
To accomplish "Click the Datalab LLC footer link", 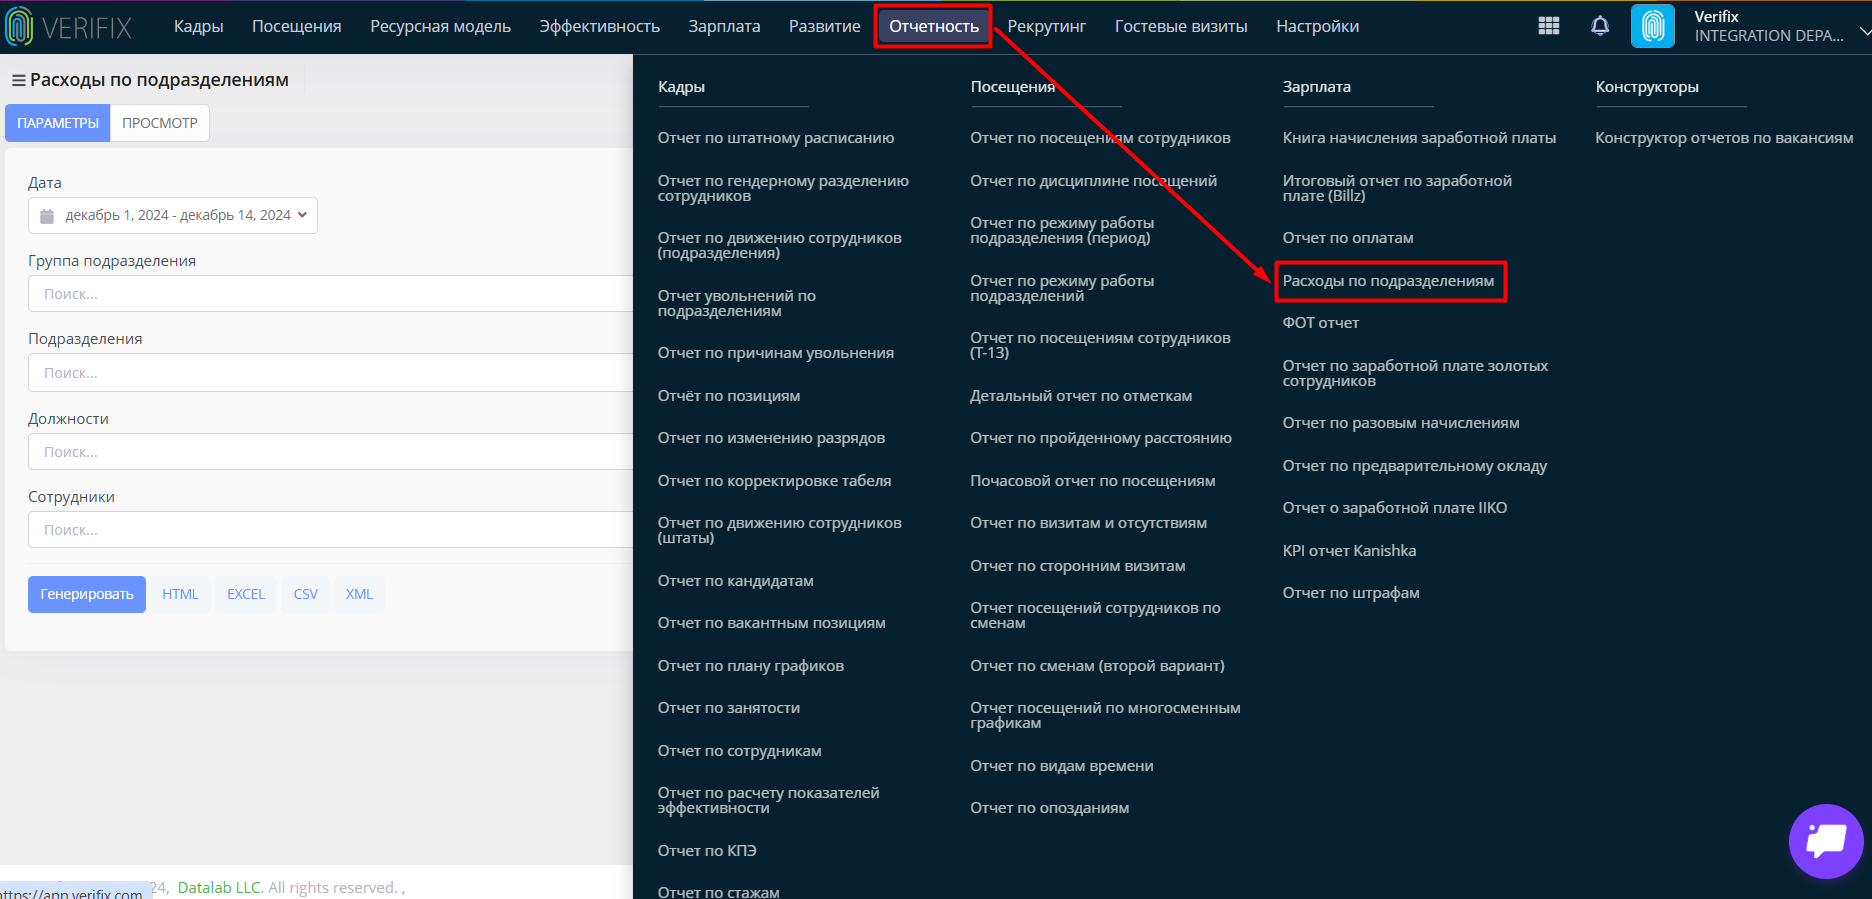I will (x=219, y=887).
